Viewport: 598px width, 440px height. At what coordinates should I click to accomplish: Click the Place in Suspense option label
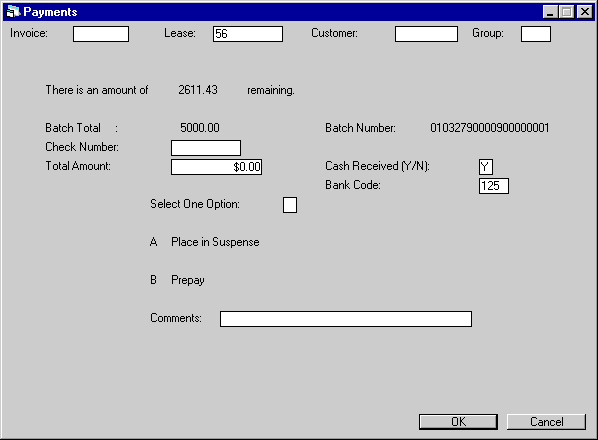click(x=215, y=242)
